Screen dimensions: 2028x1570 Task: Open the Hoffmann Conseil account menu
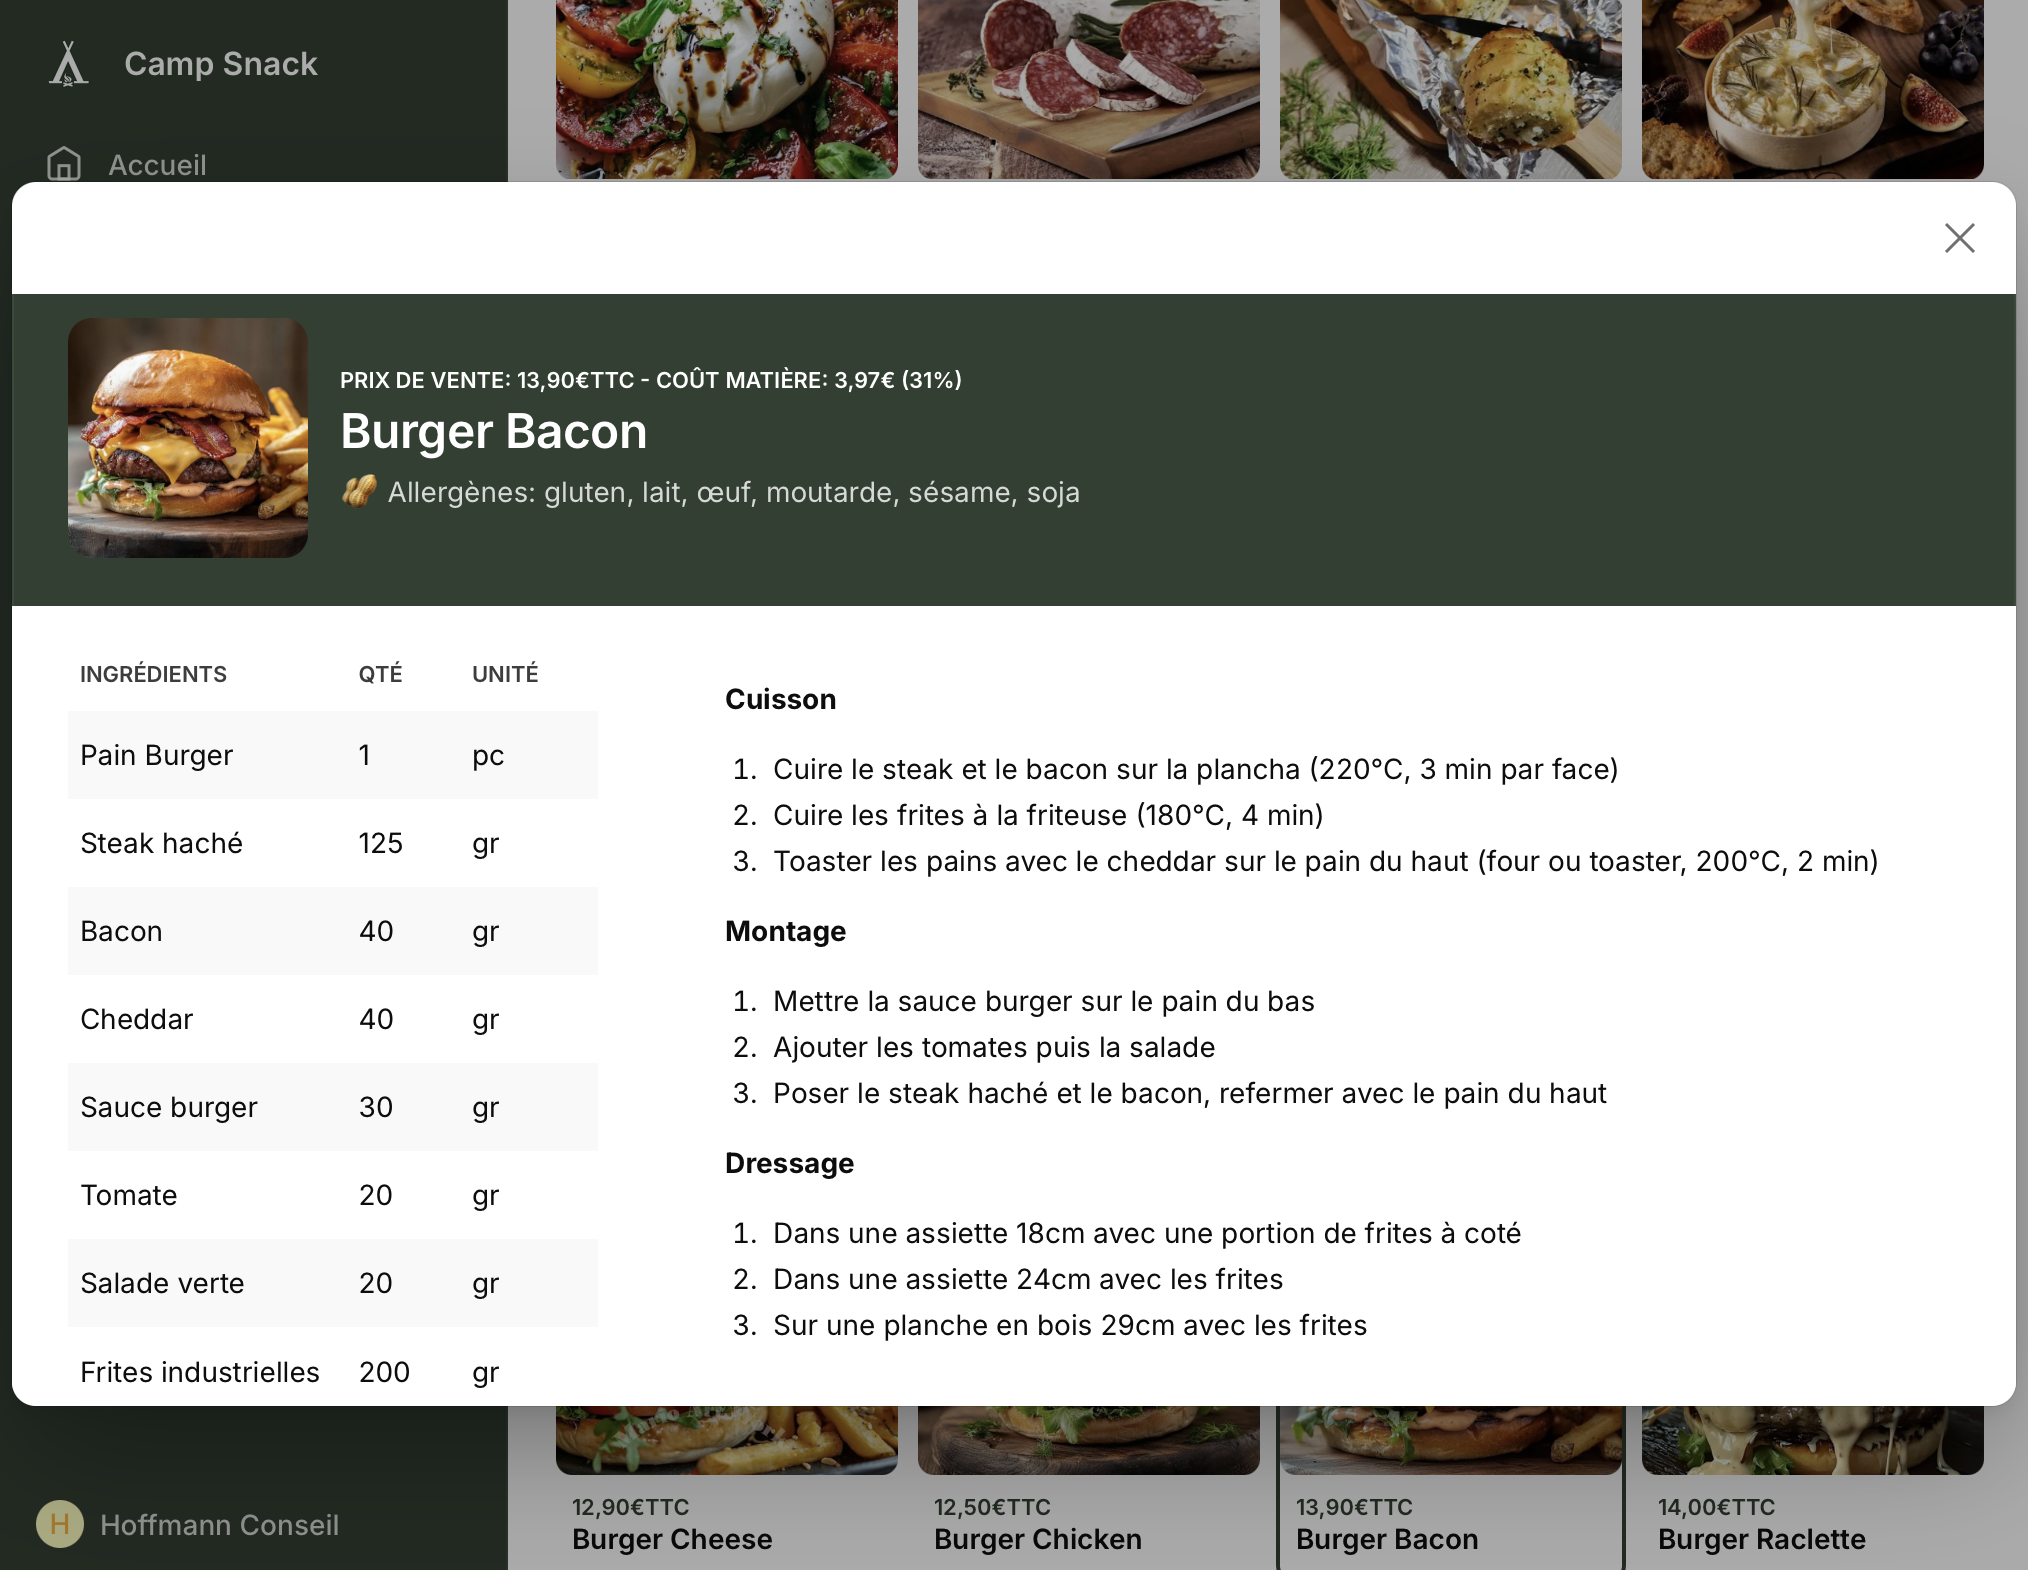(219, 1525)
